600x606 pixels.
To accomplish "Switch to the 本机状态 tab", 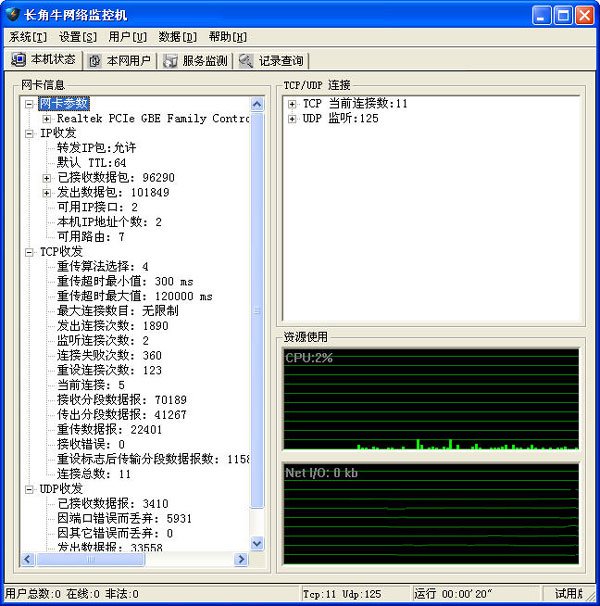I will click(x=43, y=60).
